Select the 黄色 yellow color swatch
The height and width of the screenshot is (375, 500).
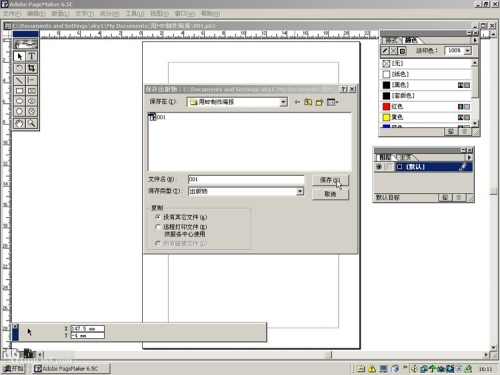pyautogui.click(x=426, y=117)
